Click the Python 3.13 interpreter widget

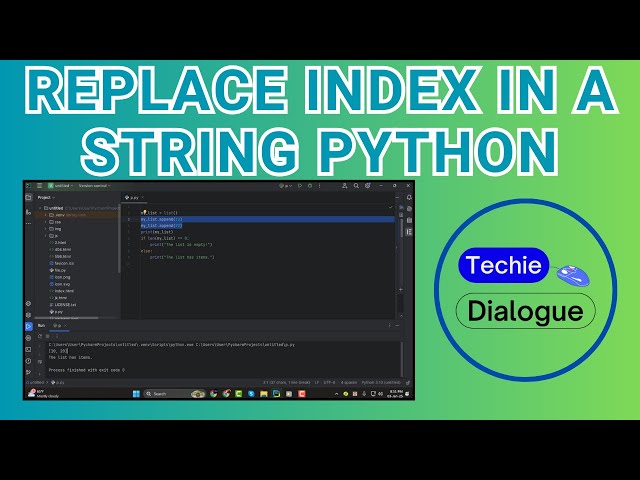tap(381, 382)
